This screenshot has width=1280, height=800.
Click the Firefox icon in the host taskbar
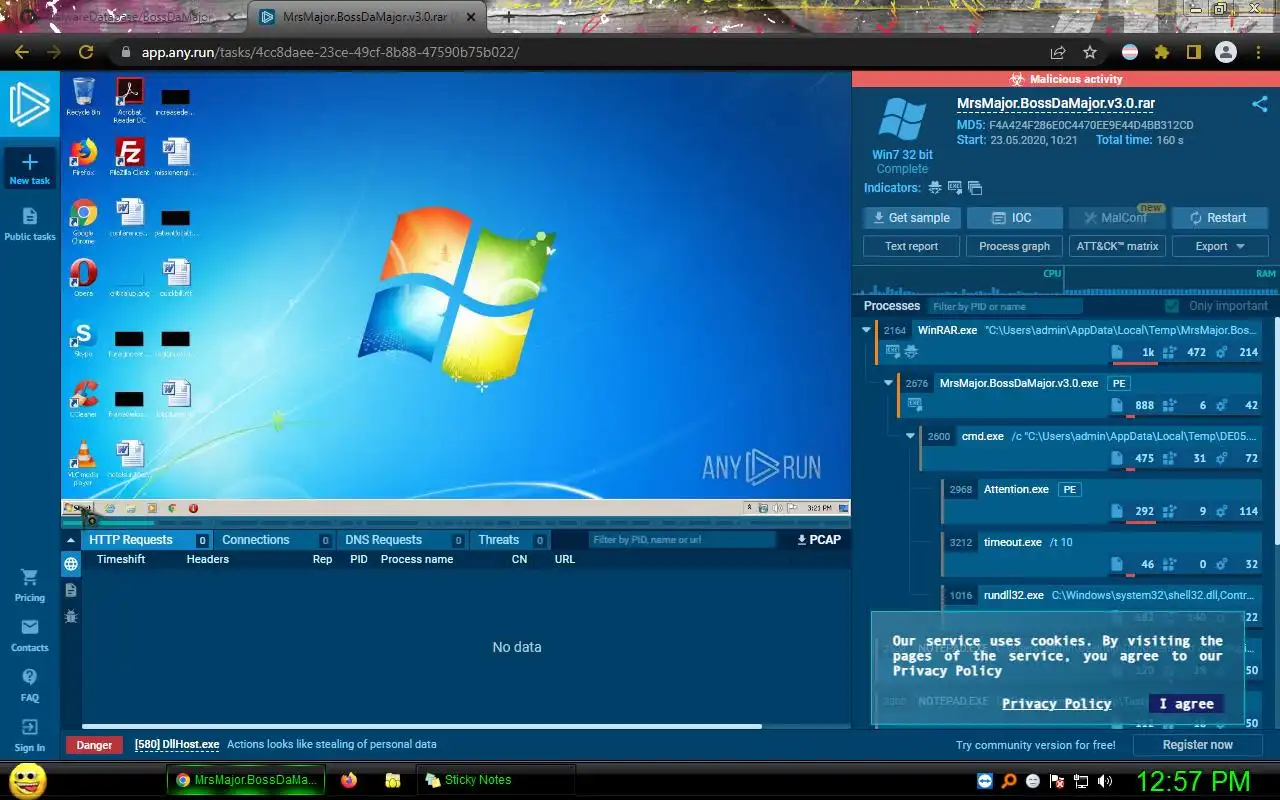point(348,780)
